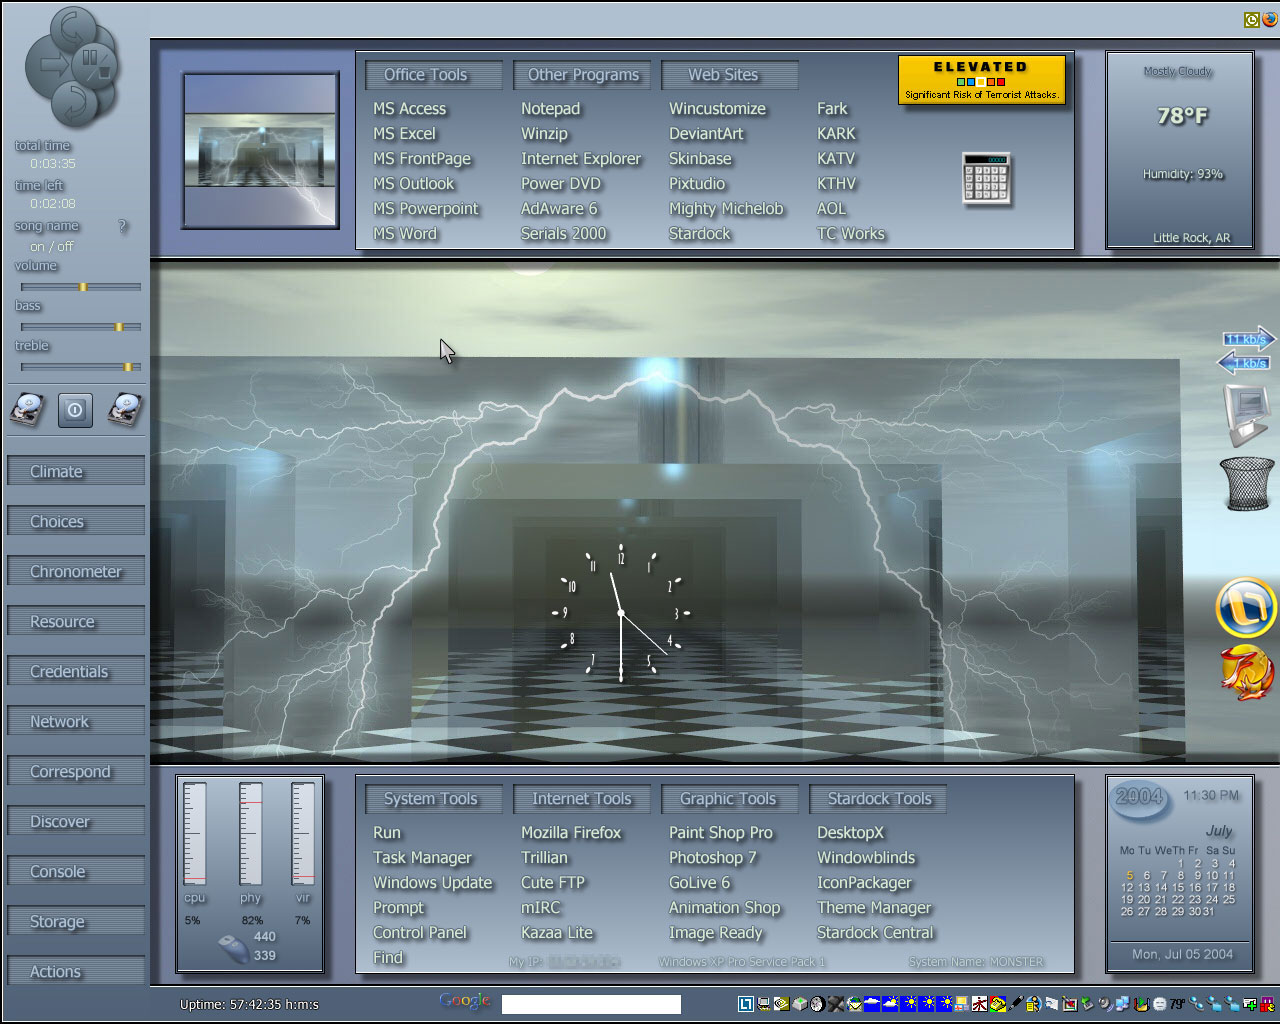This screenshot has height=1024, width=1280.
Task: Launch Trillian
Action: (545, 858)
